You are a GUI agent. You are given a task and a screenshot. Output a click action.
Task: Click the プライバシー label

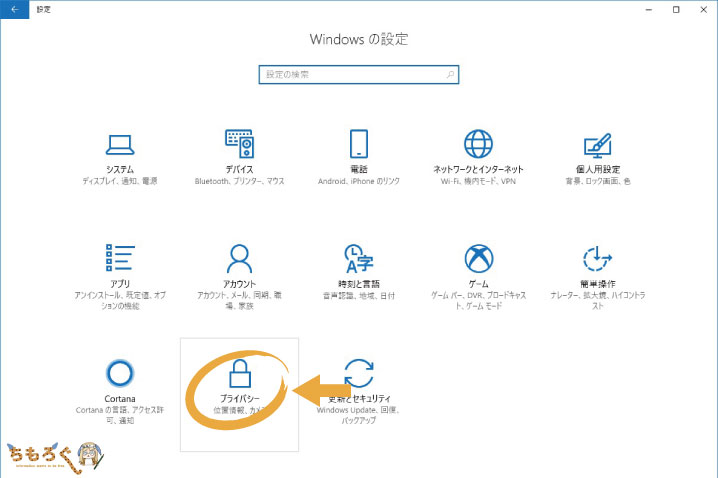(239, 399)
